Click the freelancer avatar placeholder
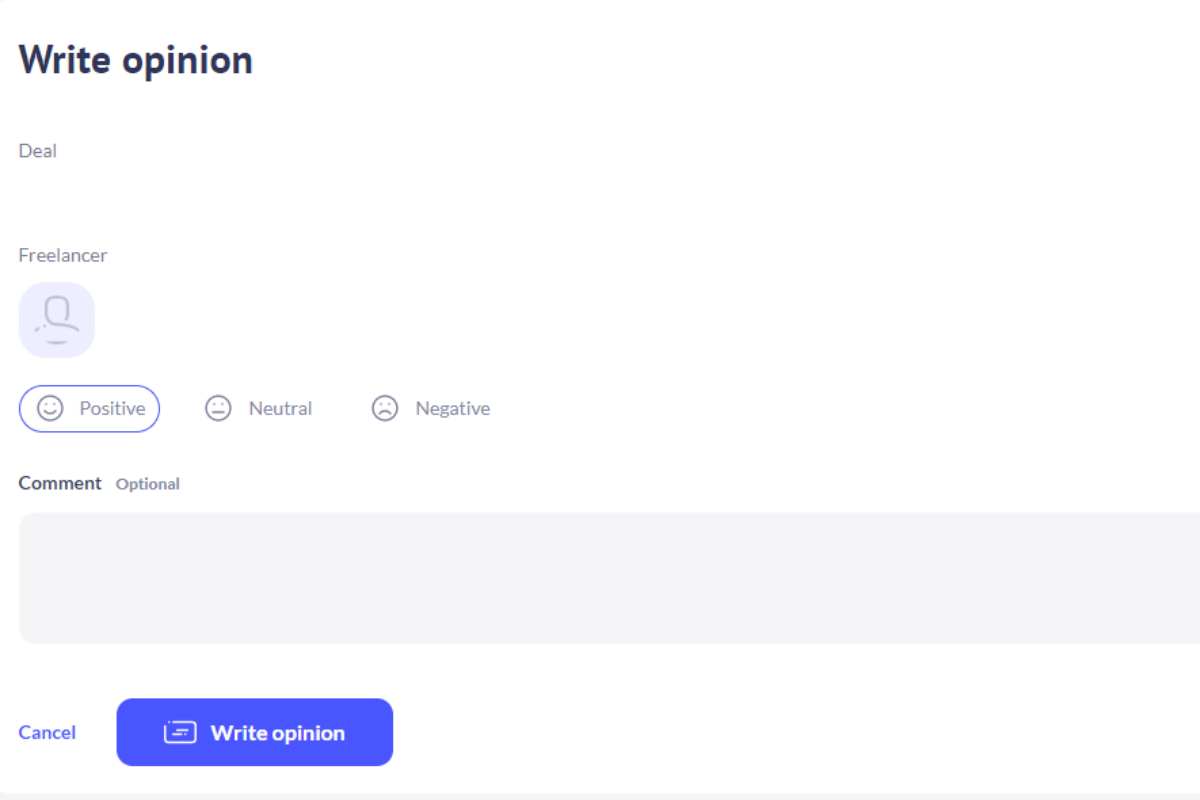 pos(57,320)
